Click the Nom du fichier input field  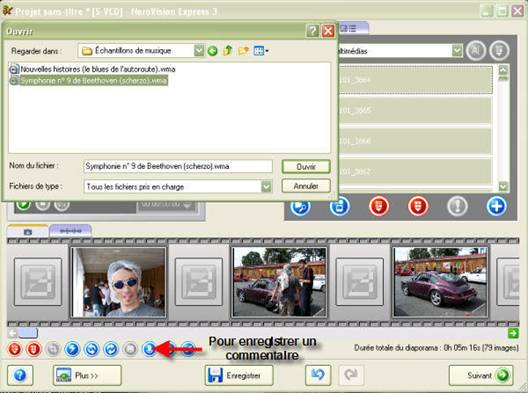(178, 166)
